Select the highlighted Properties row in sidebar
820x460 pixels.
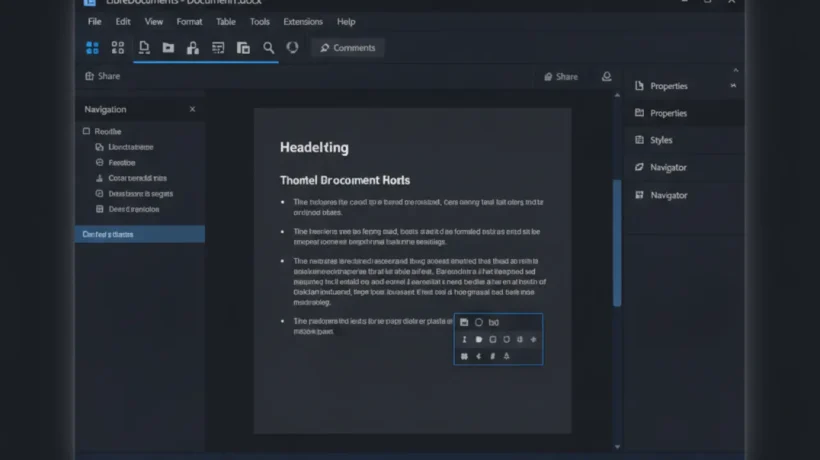(684, 113)
